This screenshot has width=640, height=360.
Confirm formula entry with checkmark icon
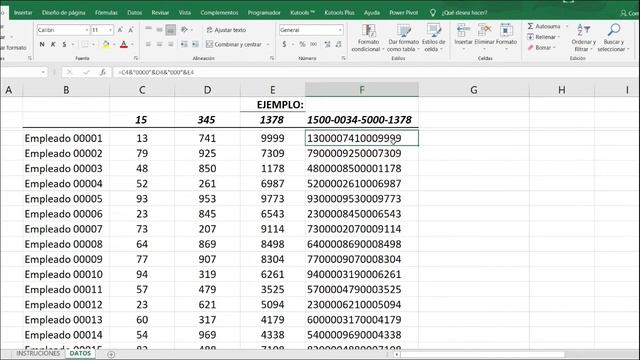click(86, 72)
